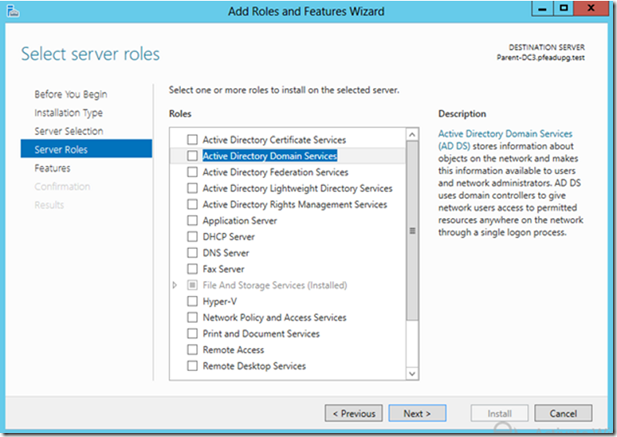The image size is (617, 437).
Task: Enable the DNS Server role checkbox
Action: pos(192,253)
